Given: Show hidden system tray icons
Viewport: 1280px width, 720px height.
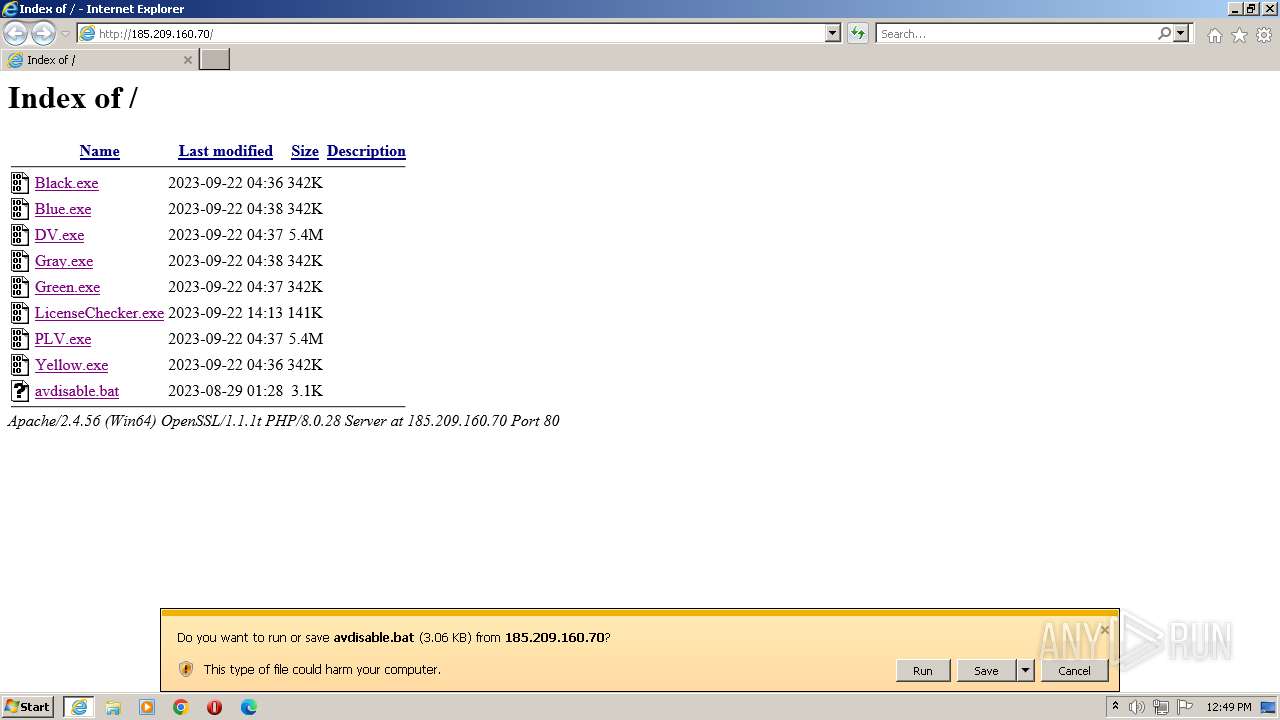Looking at the screenshot, I should 1115,707.
